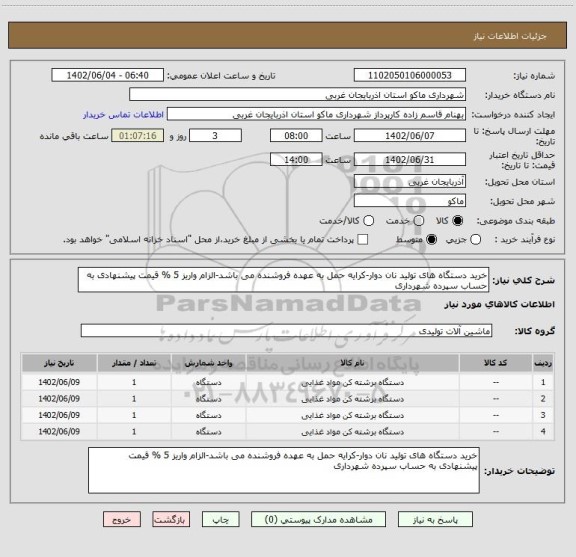This screenshot has width=576, height=557.
Task: Click the response deadline date 1402/06/07
Action: pyautogui.click(x=410, y=136)
